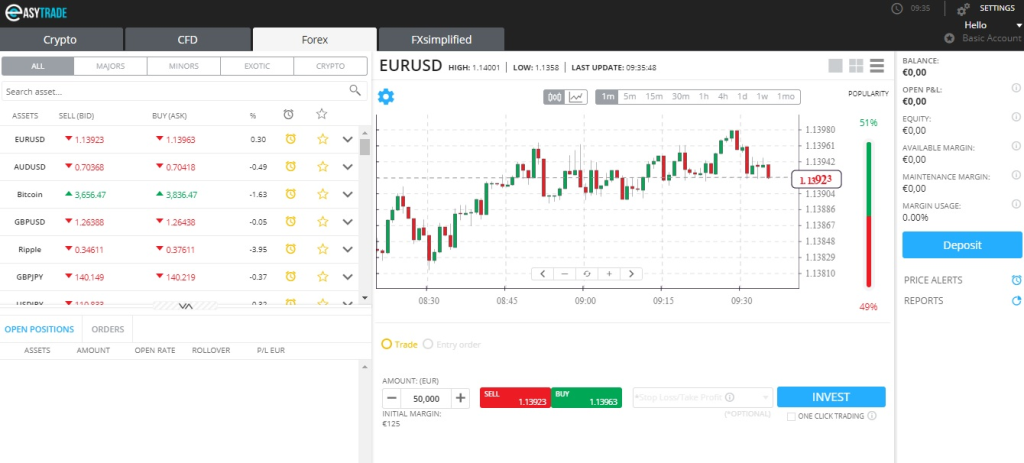Expand the GBPUSD row chevron

(x=347, y=221)
